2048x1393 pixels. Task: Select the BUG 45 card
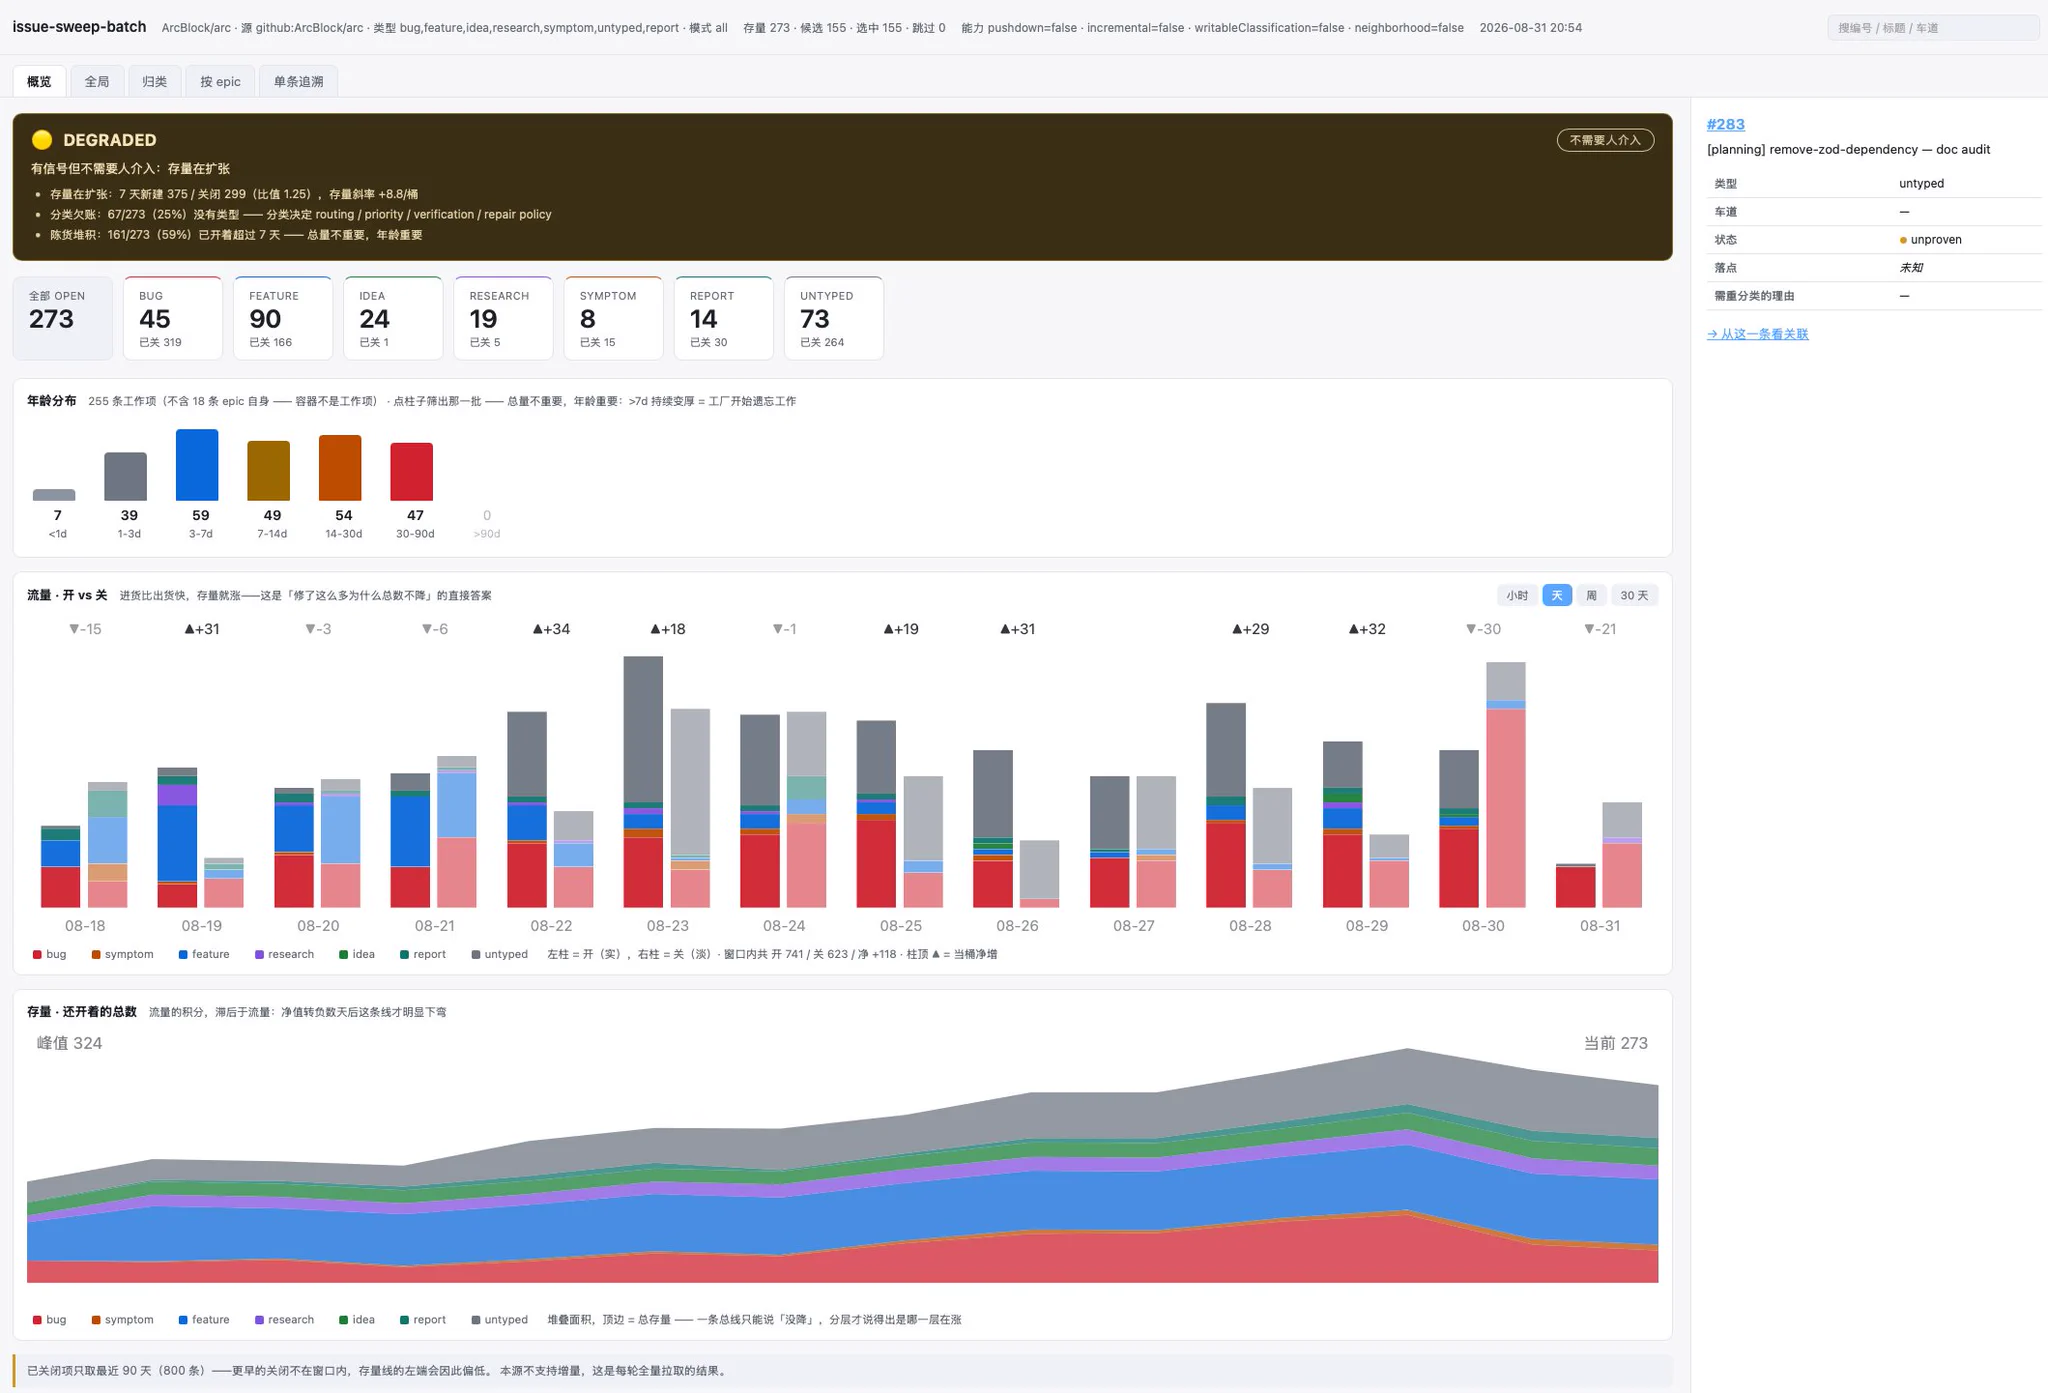(x=172, y=318)
